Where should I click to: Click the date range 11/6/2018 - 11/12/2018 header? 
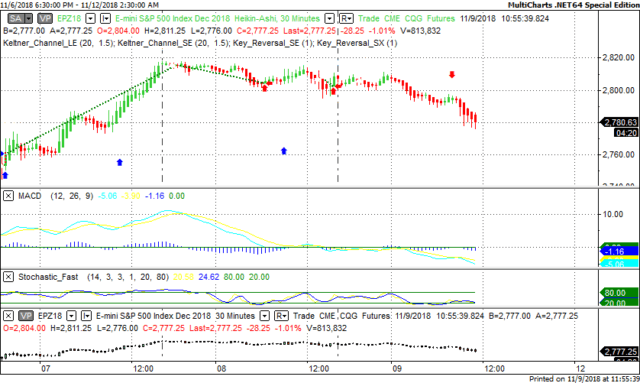tap(80, 5)
